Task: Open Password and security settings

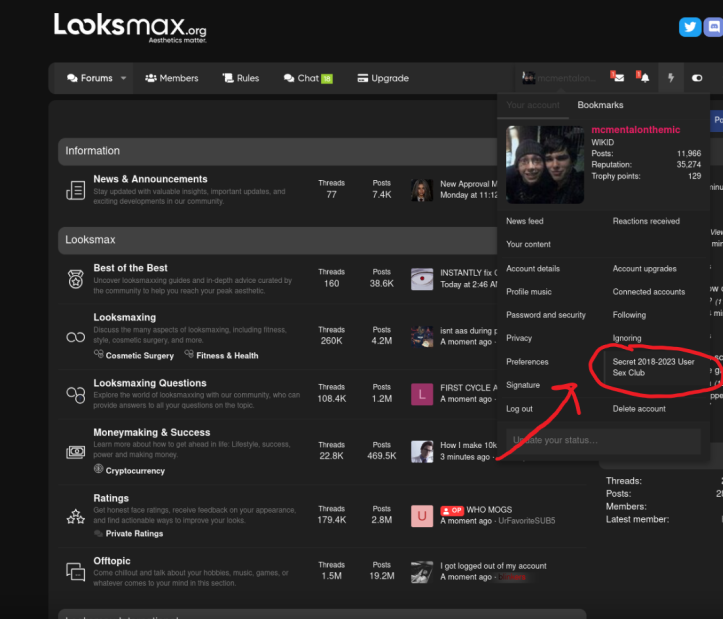Action: coord(546,315)
